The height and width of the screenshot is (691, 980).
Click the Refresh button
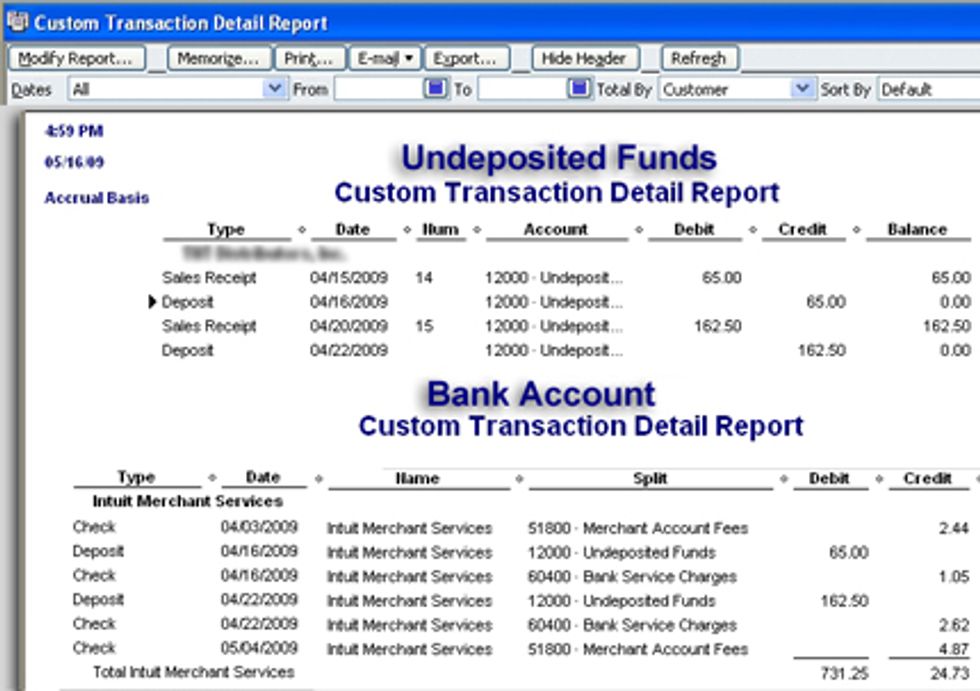(x=699, y=58)
